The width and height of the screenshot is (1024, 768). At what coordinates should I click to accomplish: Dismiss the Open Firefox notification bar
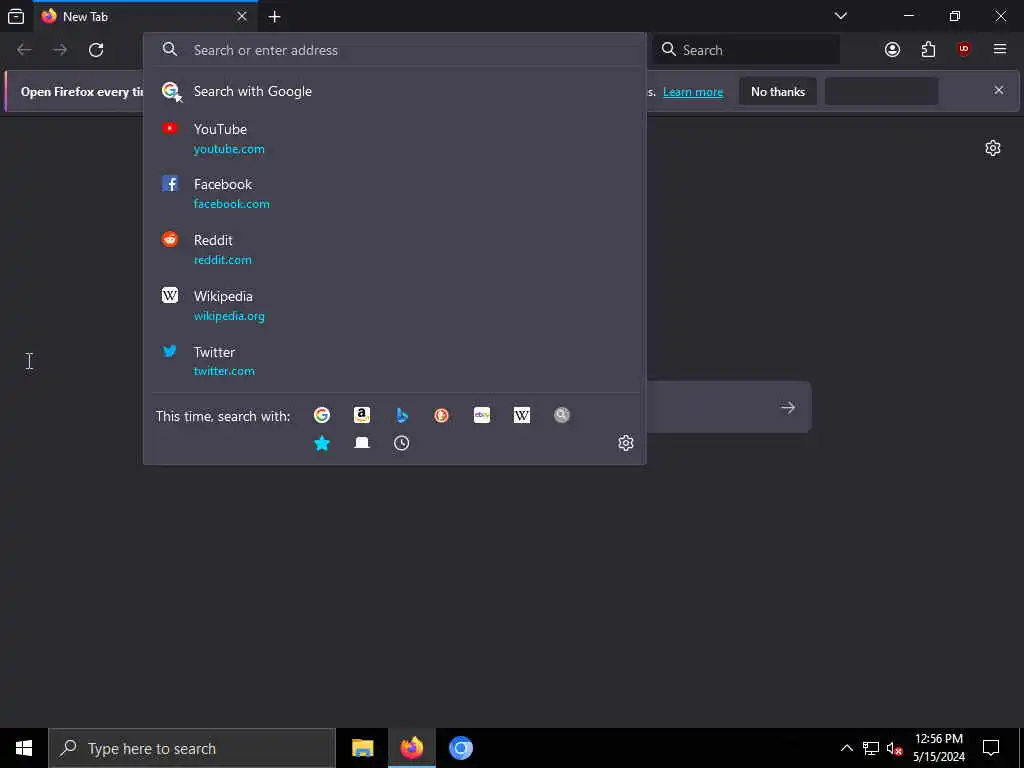coord(999,90)
